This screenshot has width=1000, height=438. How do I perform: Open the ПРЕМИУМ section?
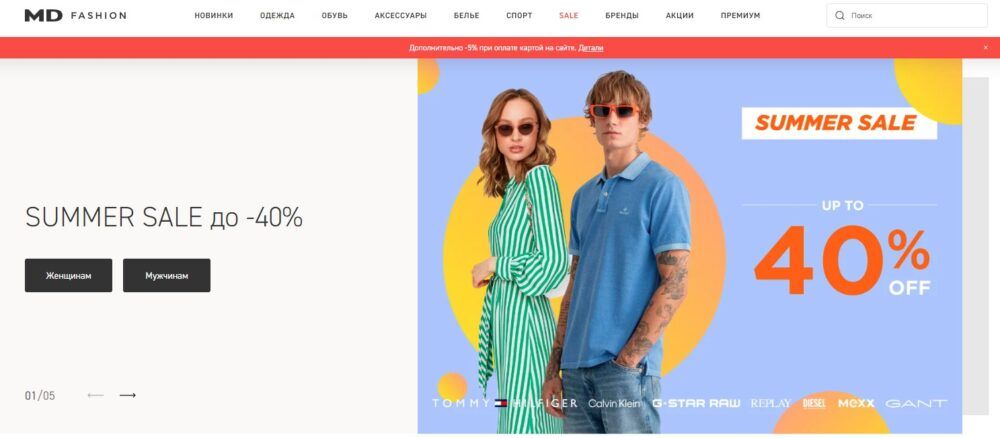740,15
